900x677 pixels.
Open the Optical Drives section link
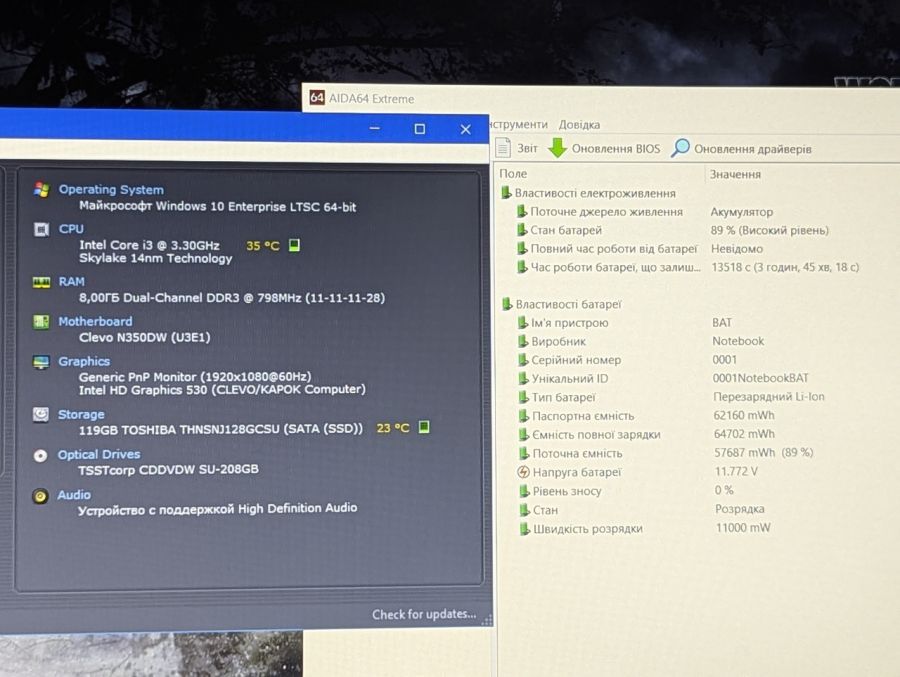tap(98, 454)
